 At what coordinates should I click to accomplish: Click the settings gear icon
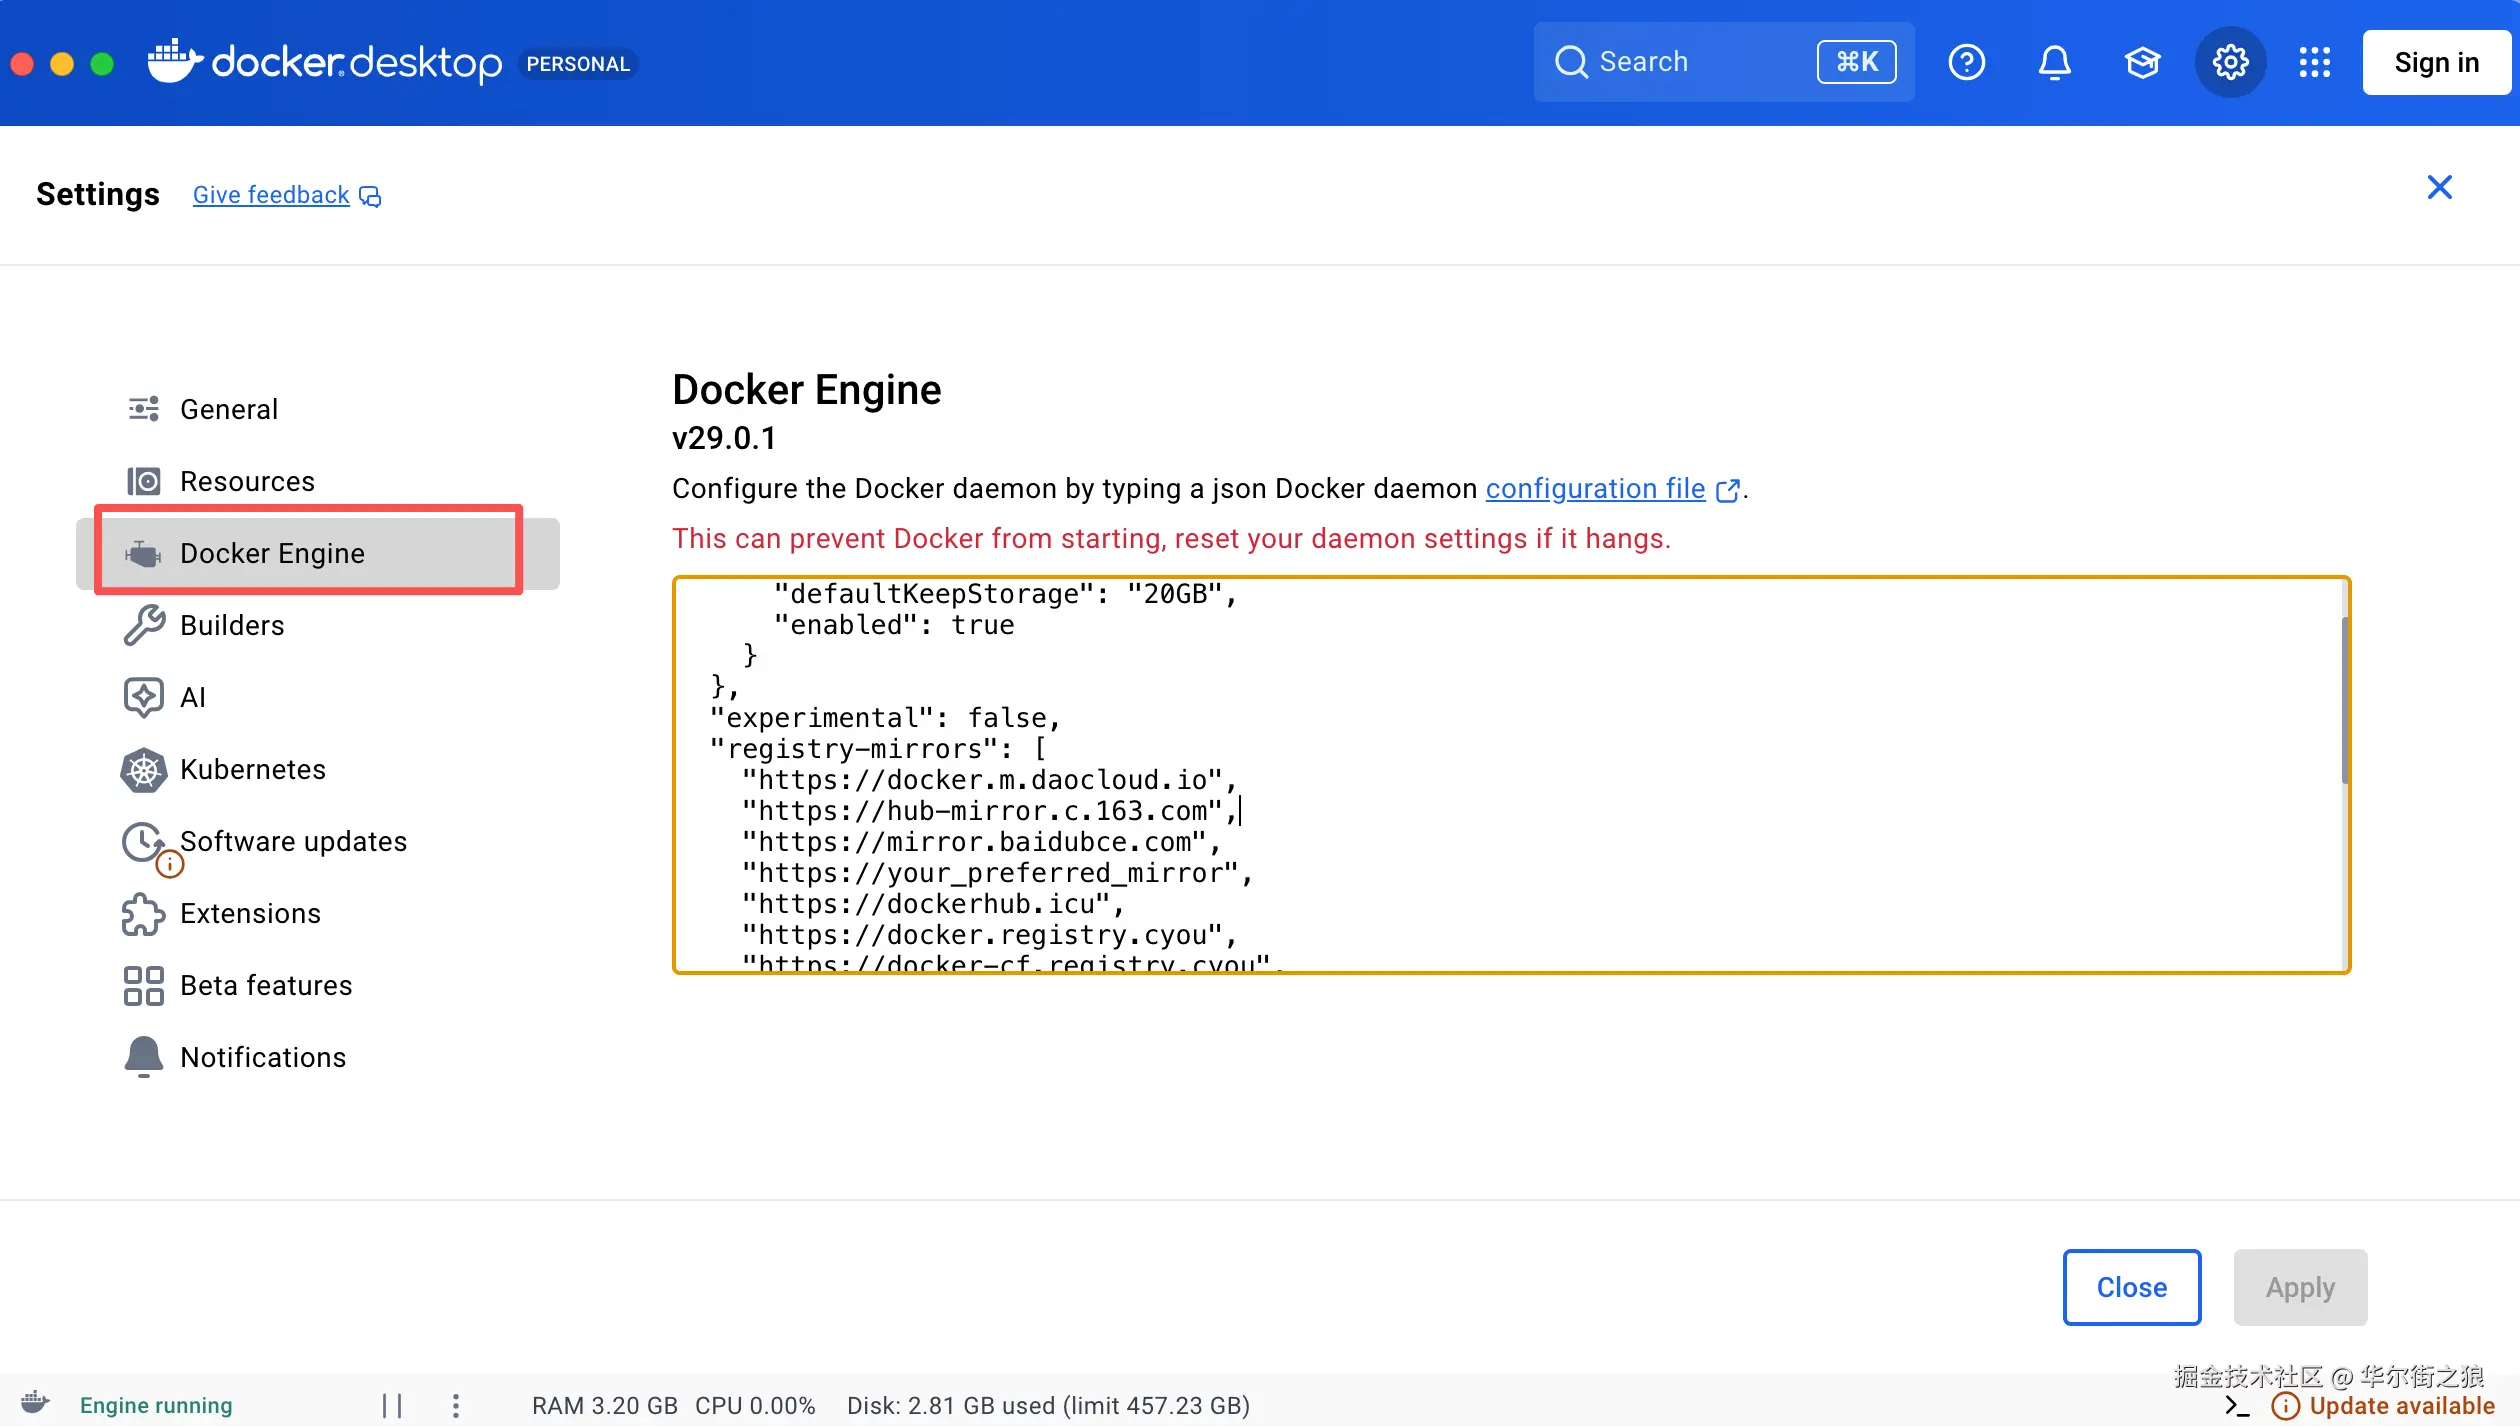(2230, 62)
